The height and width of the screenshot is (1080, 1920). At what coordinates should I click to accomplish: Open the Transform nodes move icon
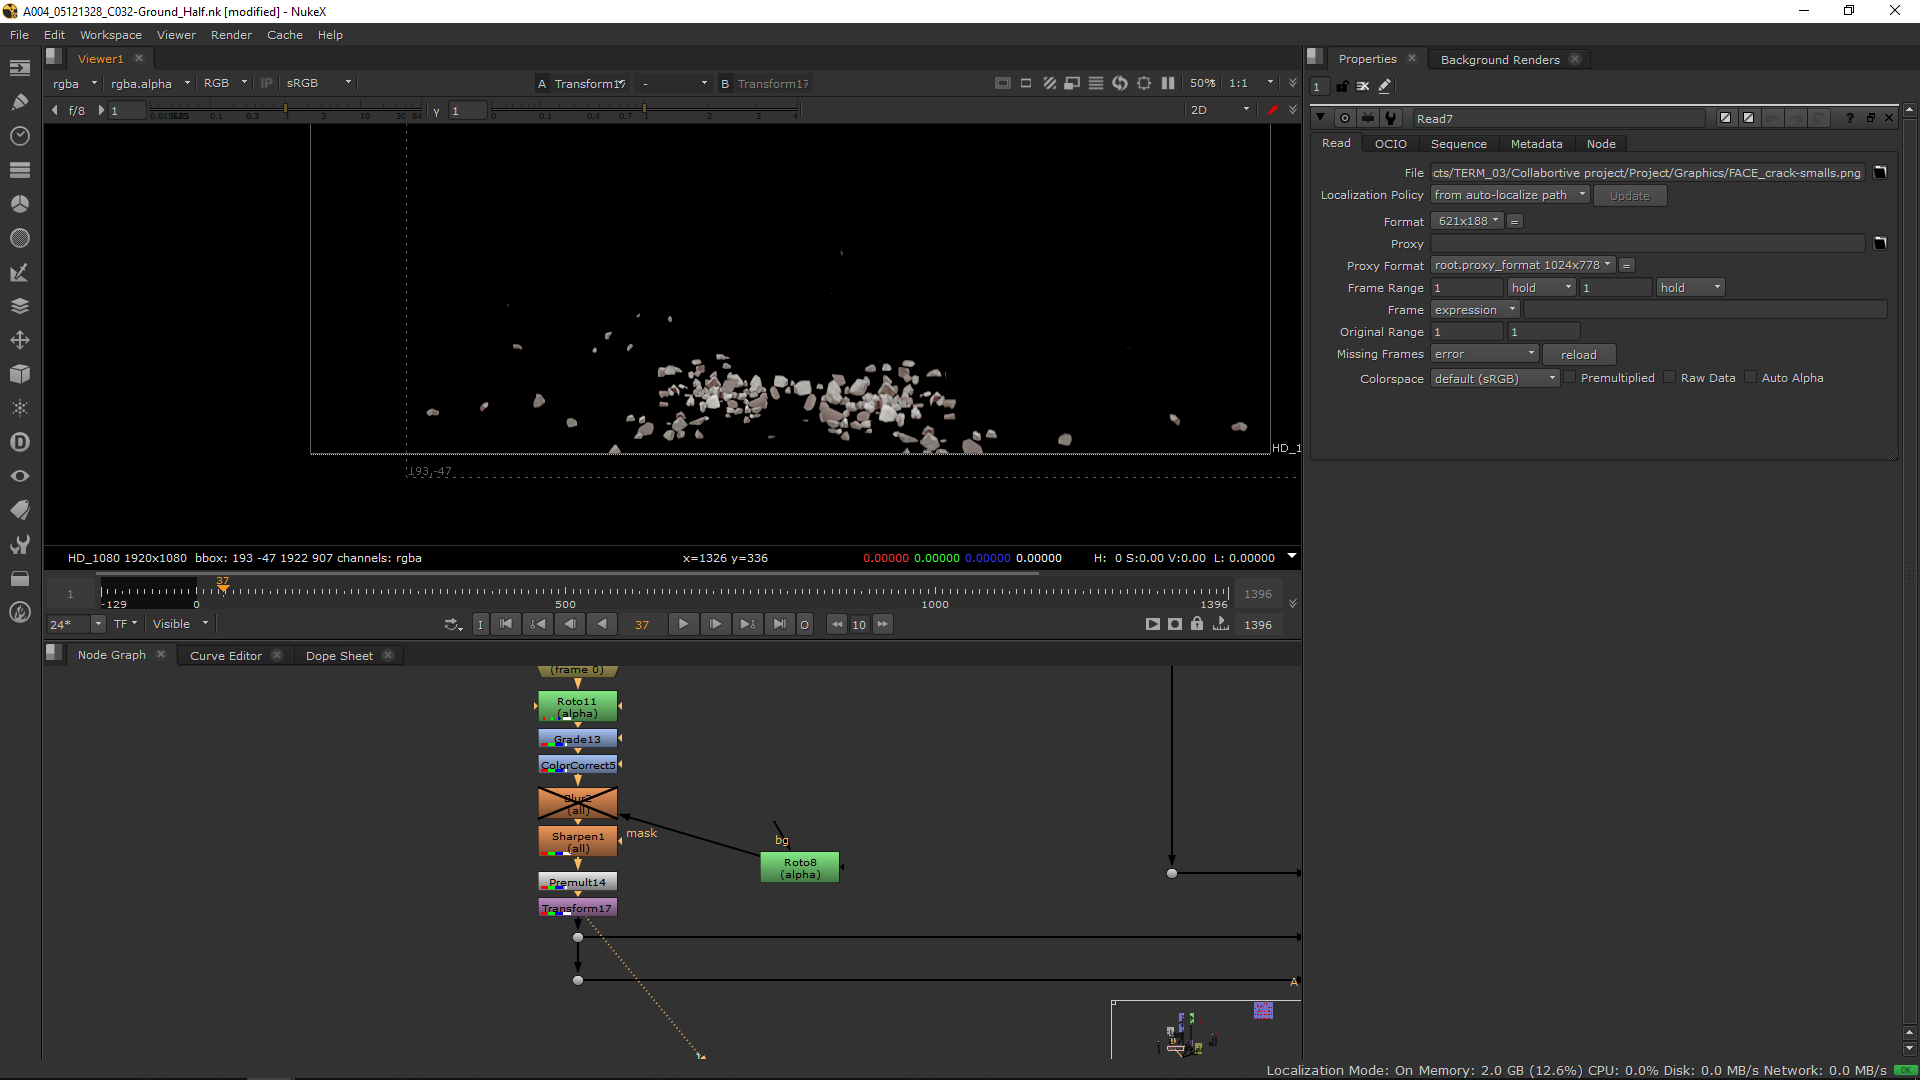[19, 340]
